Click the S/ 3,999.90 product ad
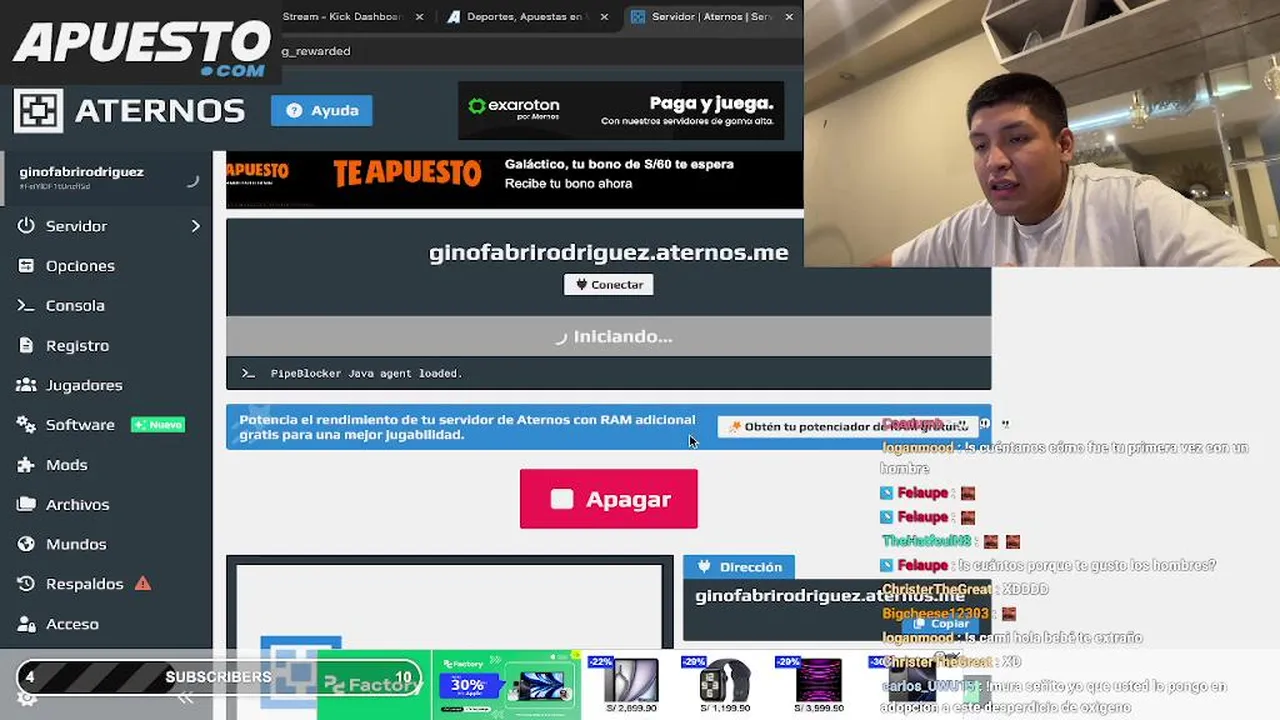Image resolution: width=1280 pixels, height=720 pixels. point(818,685)
